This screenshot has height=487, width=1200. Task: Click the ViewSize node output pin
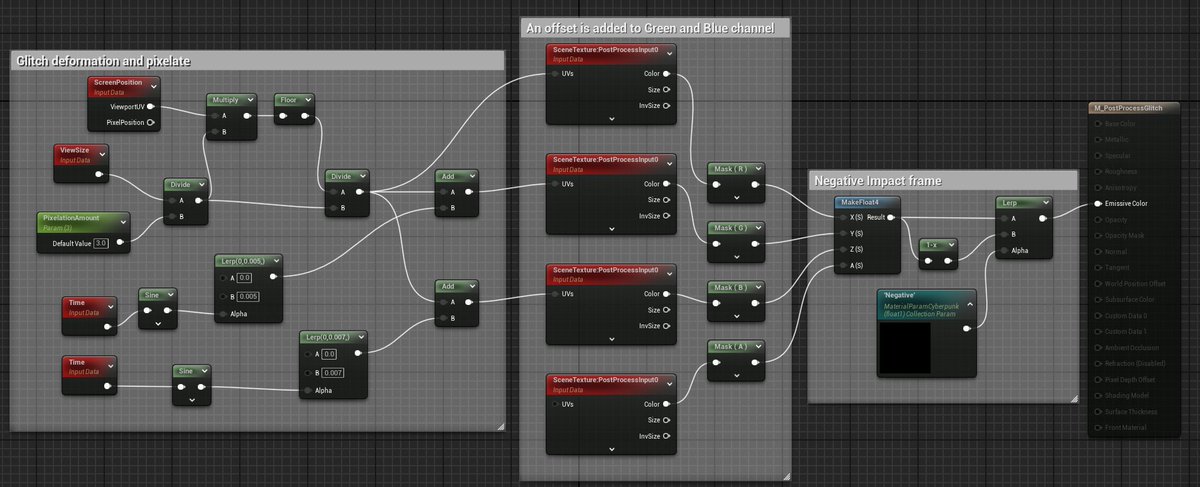click(x=99, y=174)
